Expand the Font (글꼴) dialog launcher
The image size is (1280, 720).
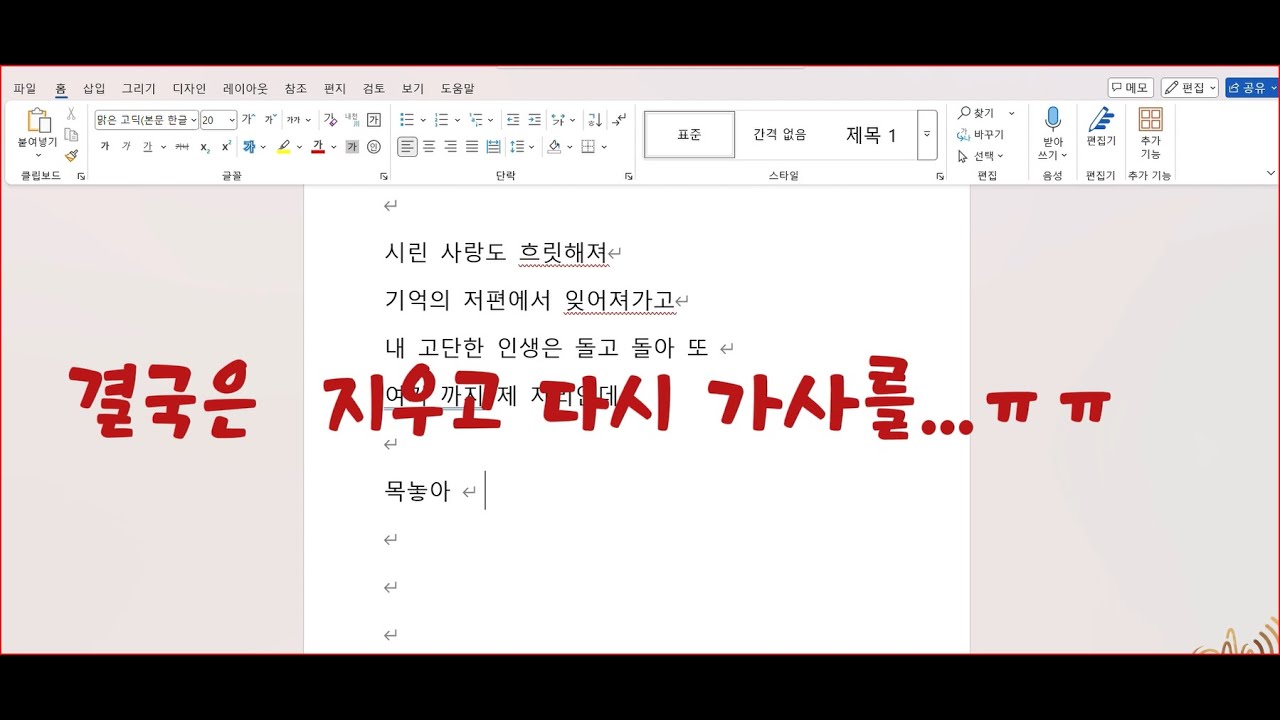pos(384,176)
